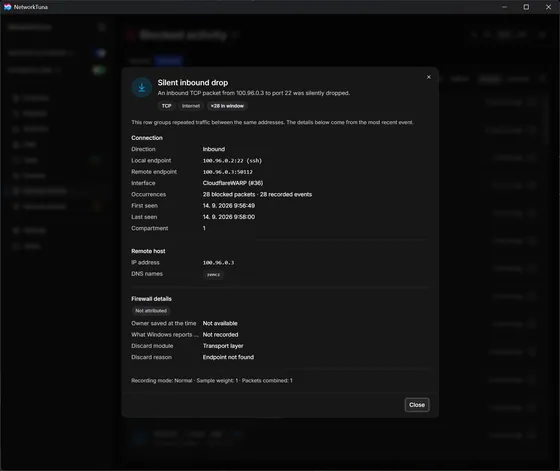
Task: Click the truncated What Windows reports label
Action: click(x=165, y=335)
